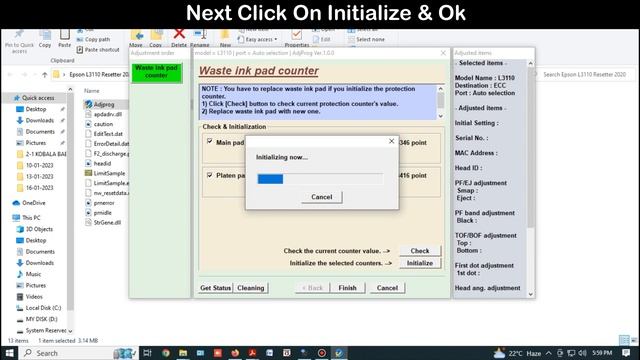Viewport: 640px width, 360px height.
Task: Click Paste shortcut in the ribbon
Action: click(98, 50)
